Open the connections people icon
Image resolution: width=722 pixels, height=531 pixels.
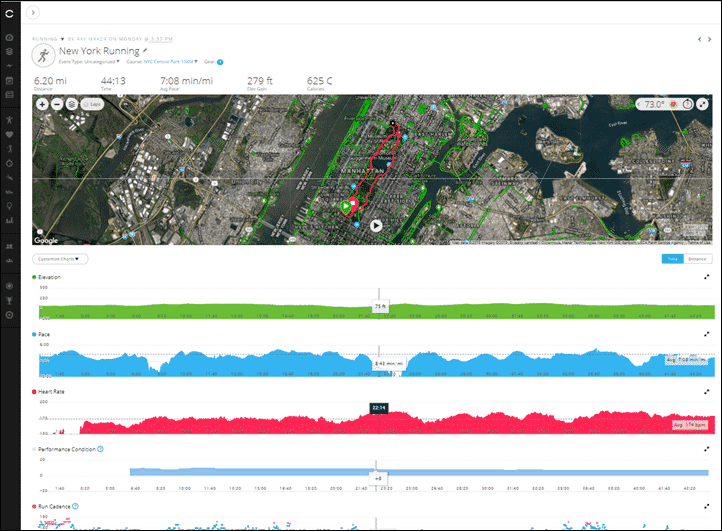pos(10,246)
